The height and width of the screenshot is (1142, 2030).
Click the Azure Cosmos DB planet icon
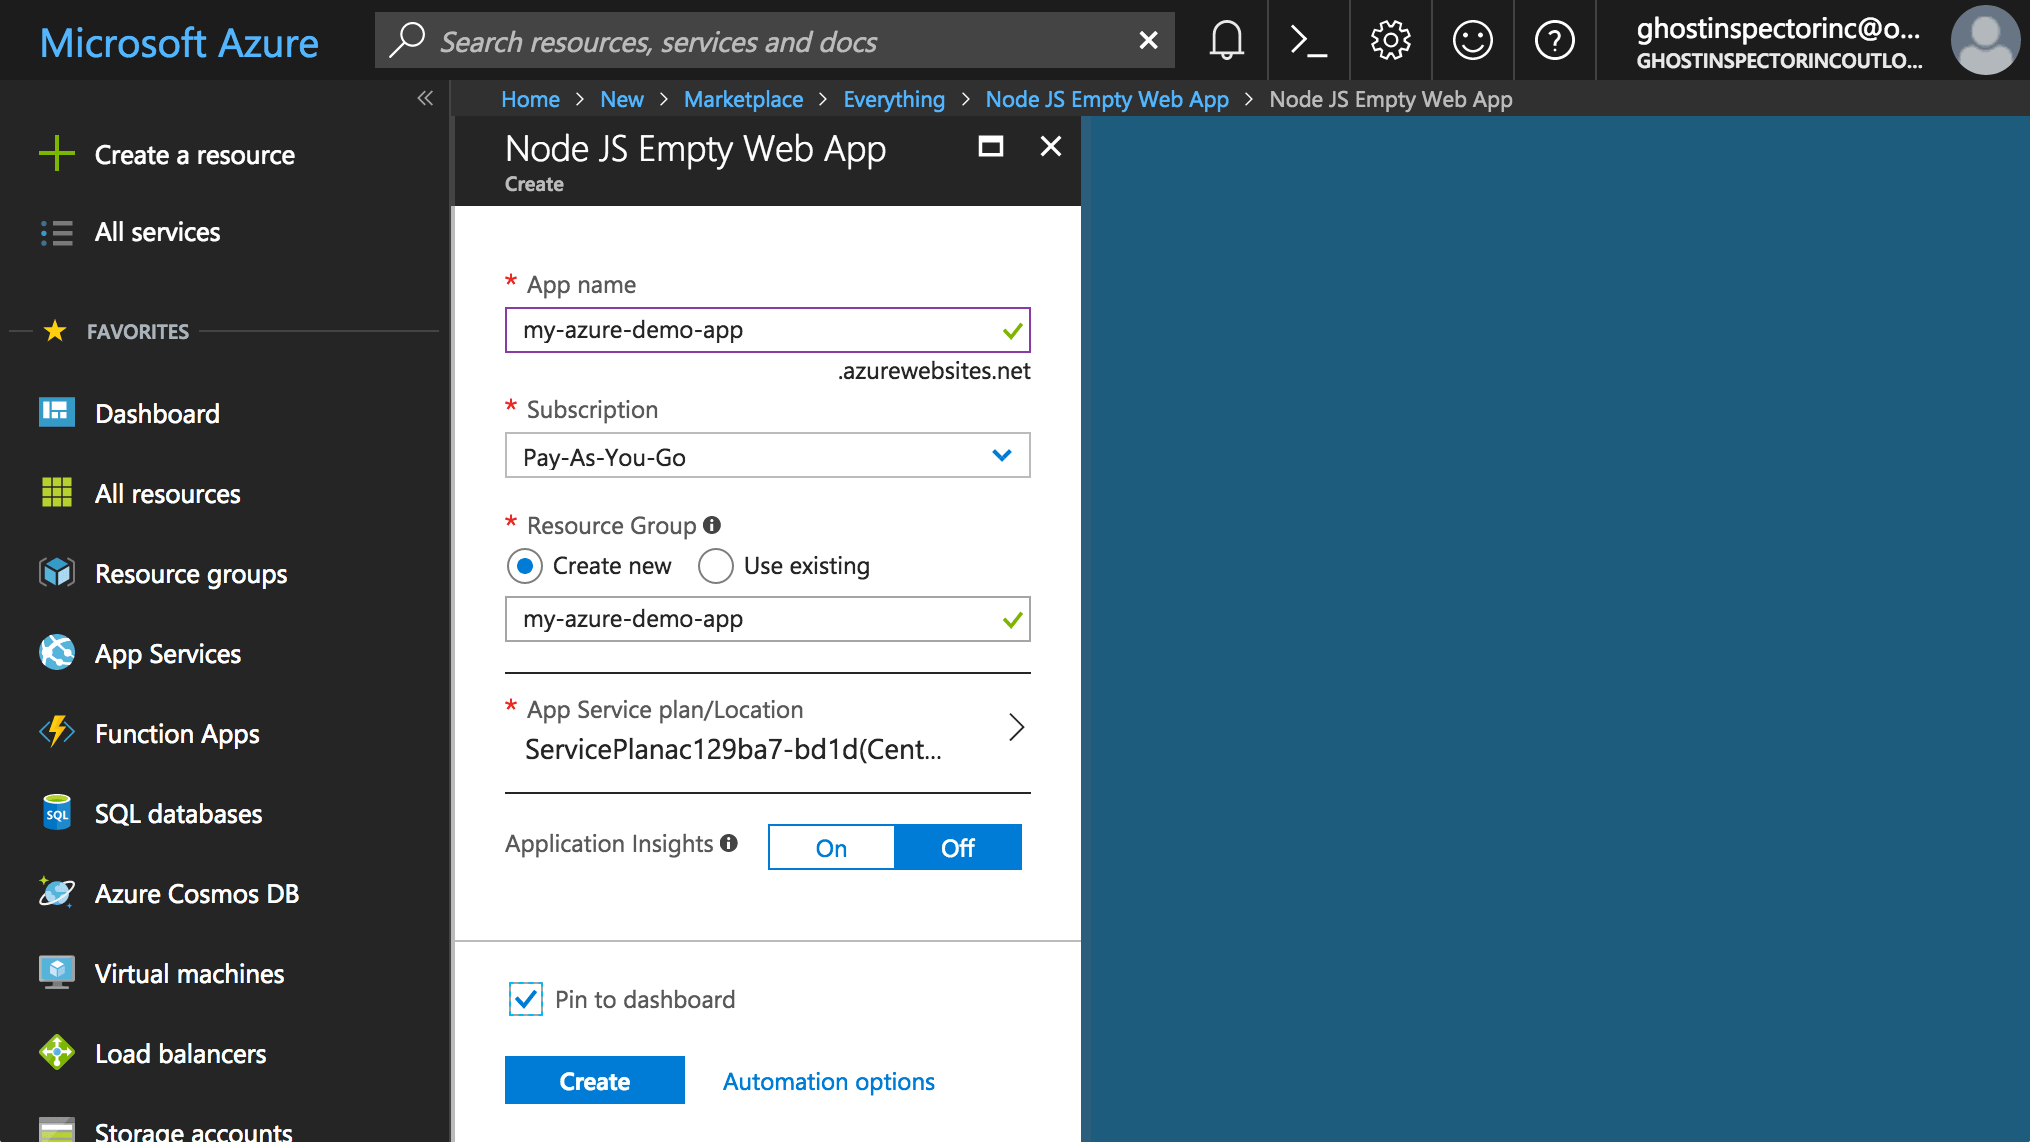coord(57,892)
